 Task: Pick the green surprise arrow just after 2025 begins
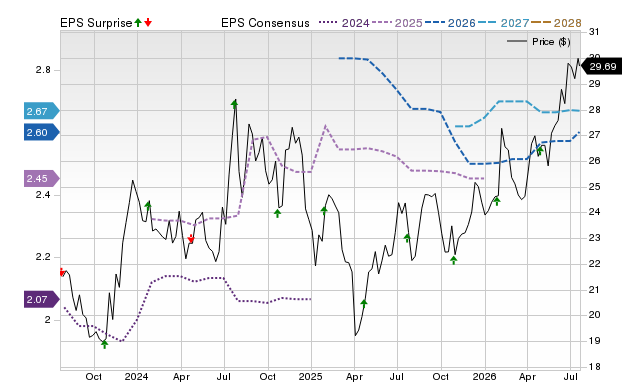(324, 211)
